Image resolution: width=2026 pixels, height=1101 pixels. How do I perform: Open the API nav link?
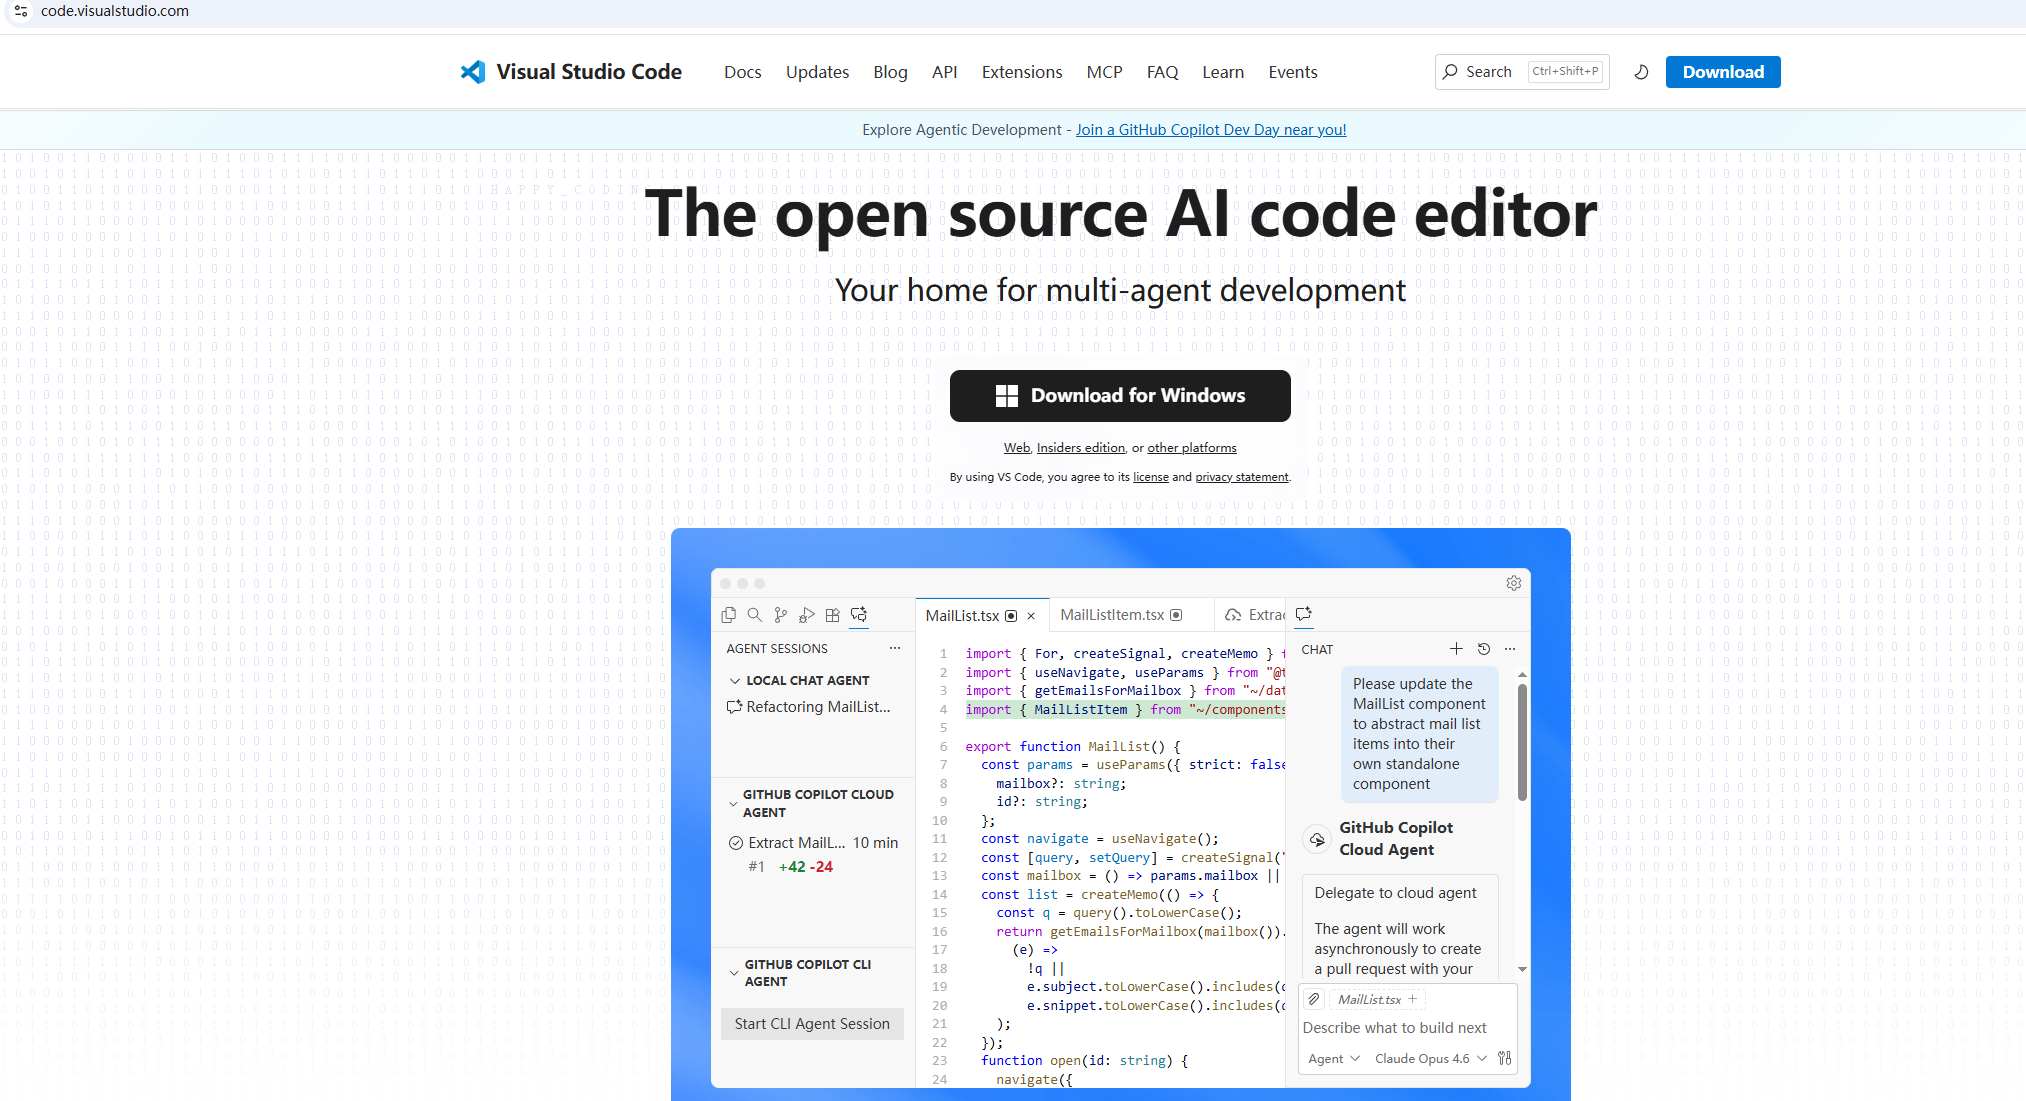point(945,72)
